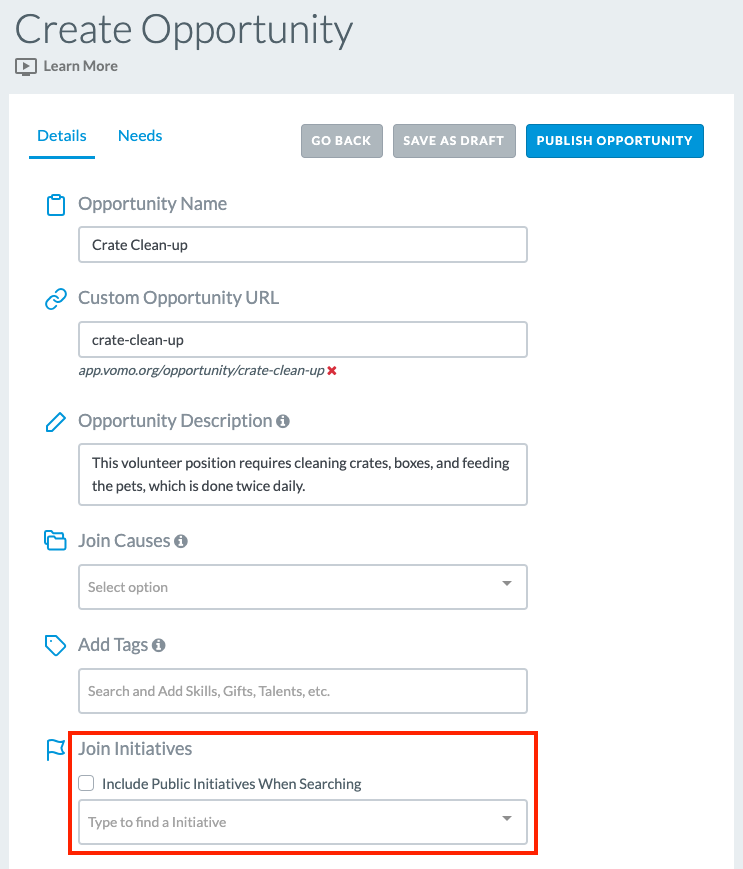The image size is (743, 869).
Task: Click the tag icon beside Add Tags
Action: tap(55, 645)
